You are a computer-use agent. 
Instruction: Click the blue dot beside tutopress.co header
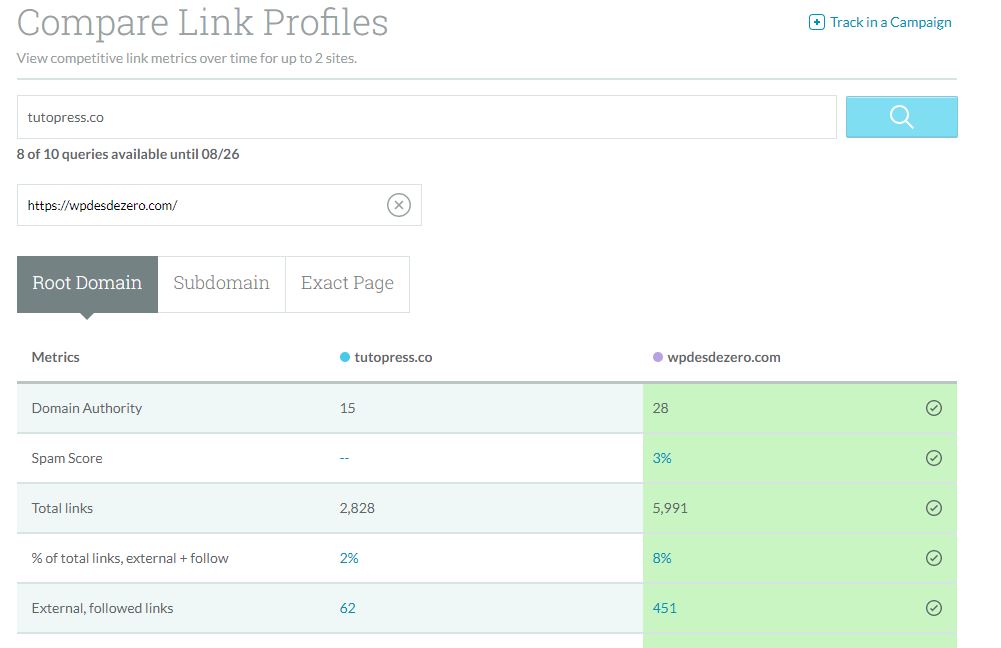tap(345, 357)
